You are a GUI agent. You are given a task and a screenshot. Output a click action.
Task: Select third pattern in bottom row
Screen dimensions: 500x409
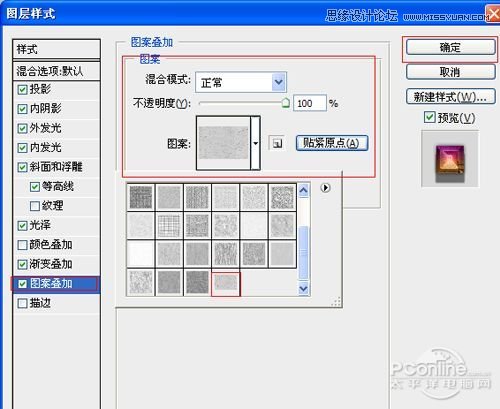pyautogui.click(x=197, y=282)
